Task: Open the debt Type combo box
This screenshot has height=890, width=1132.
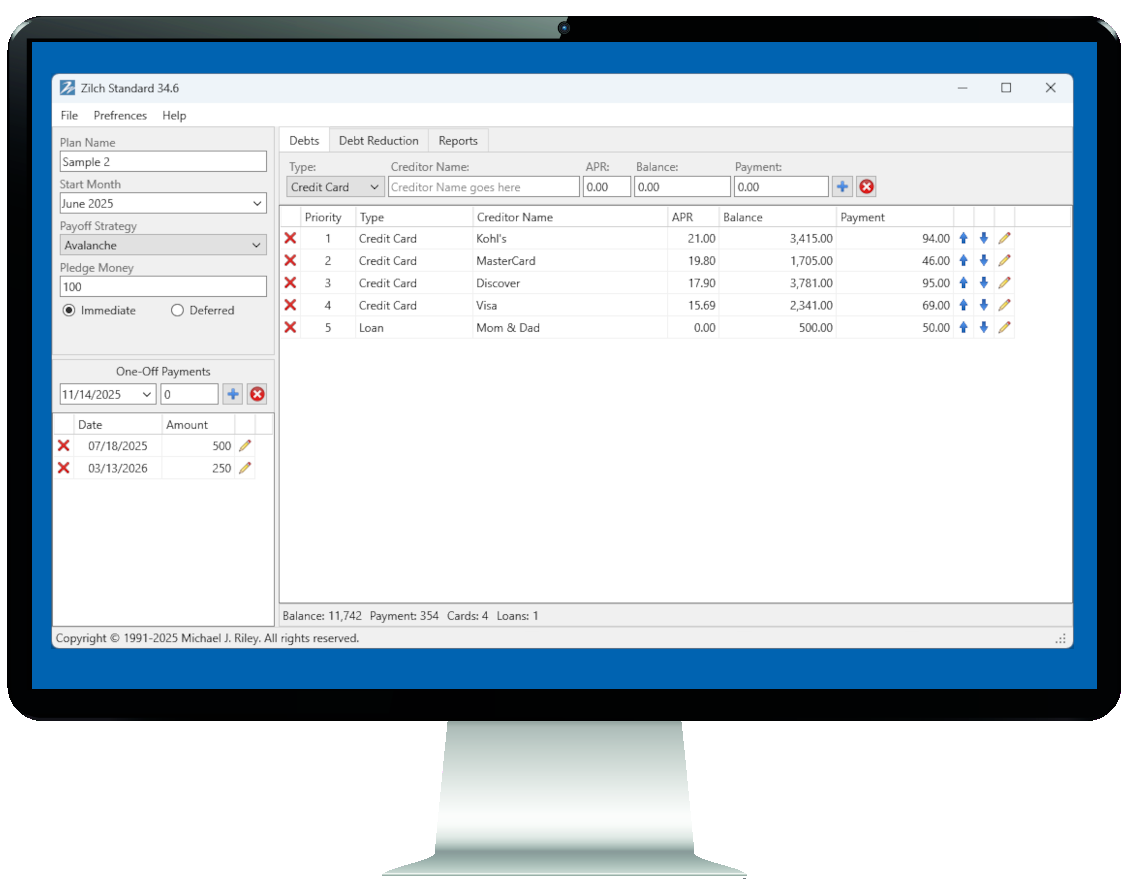Action: (x=374, y=187)
